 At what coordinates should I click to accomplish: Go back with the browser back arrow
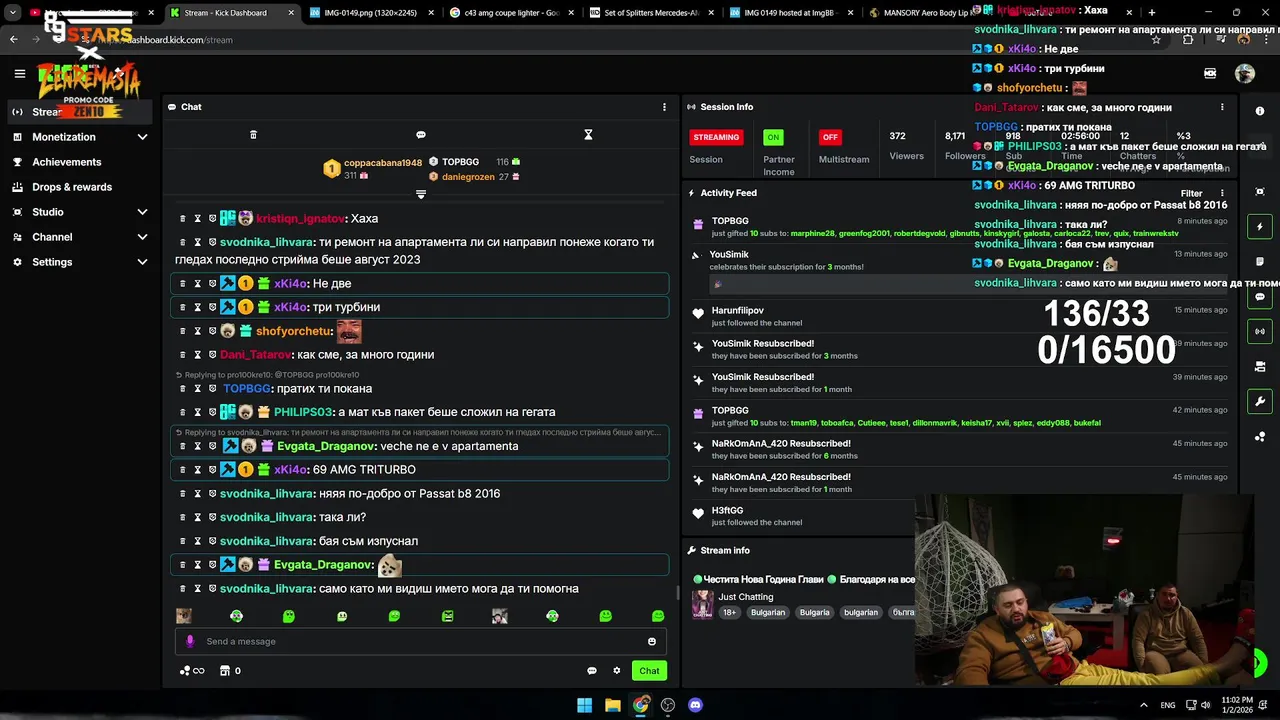pyautogui.click(x=14, y=40)
